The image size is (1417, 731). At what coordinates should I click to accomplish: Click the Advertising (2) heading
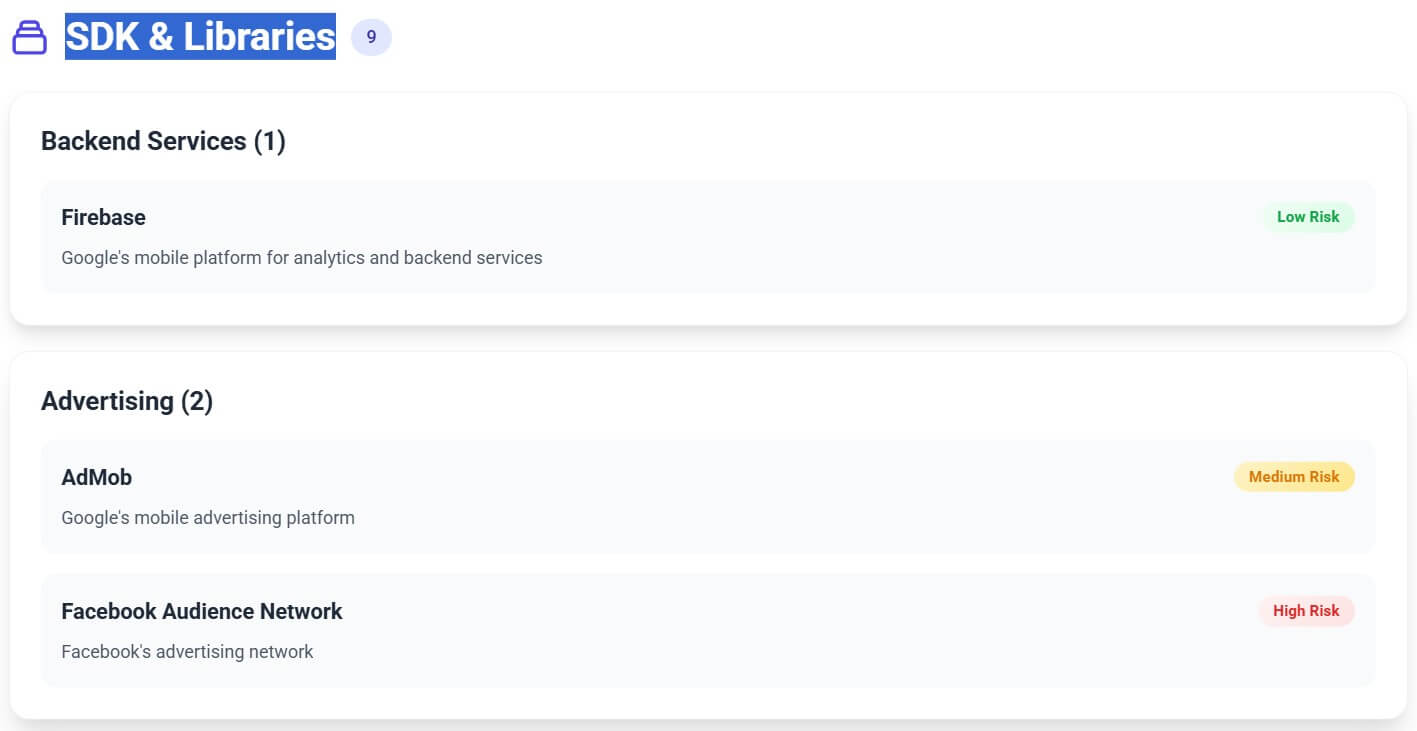click(127, 400)
